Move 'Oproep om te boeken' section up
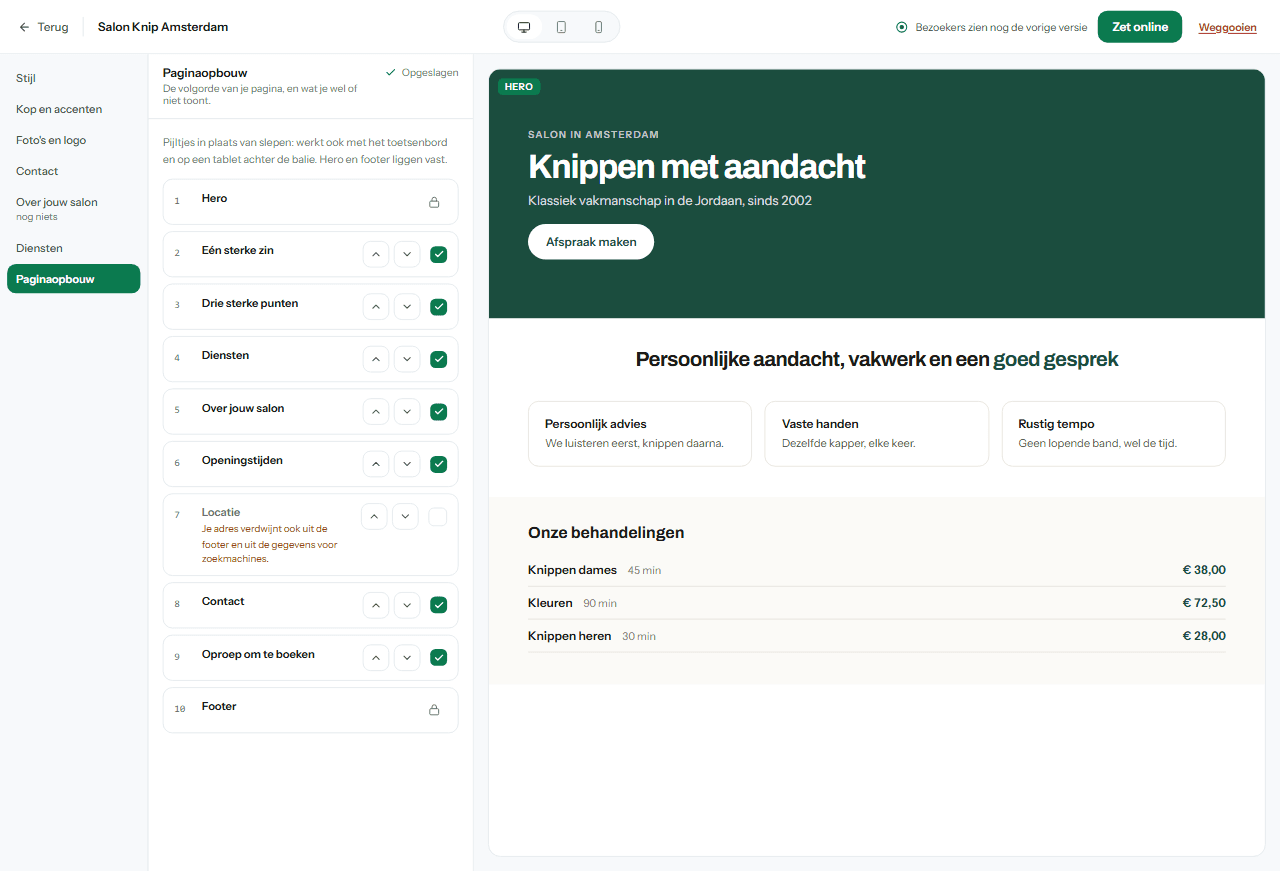The width and height of the screenshot is (1280, 871). (375, 658)
